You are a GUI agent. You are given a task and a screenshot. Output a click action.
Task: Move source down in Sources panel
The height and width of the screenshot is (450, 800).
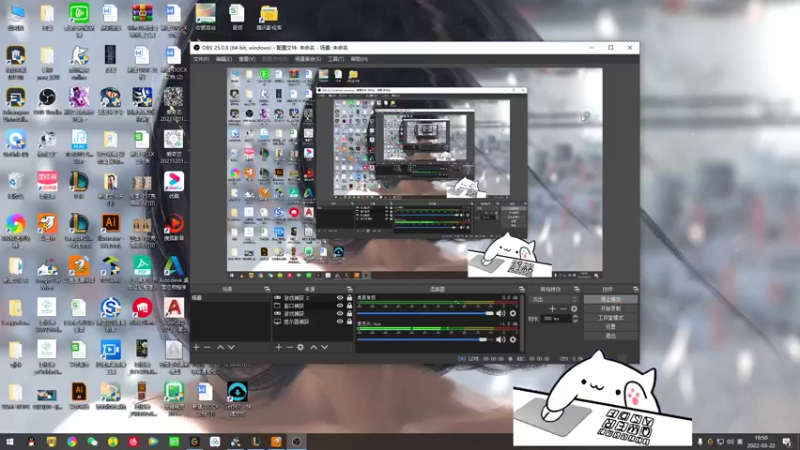point(324,347)
